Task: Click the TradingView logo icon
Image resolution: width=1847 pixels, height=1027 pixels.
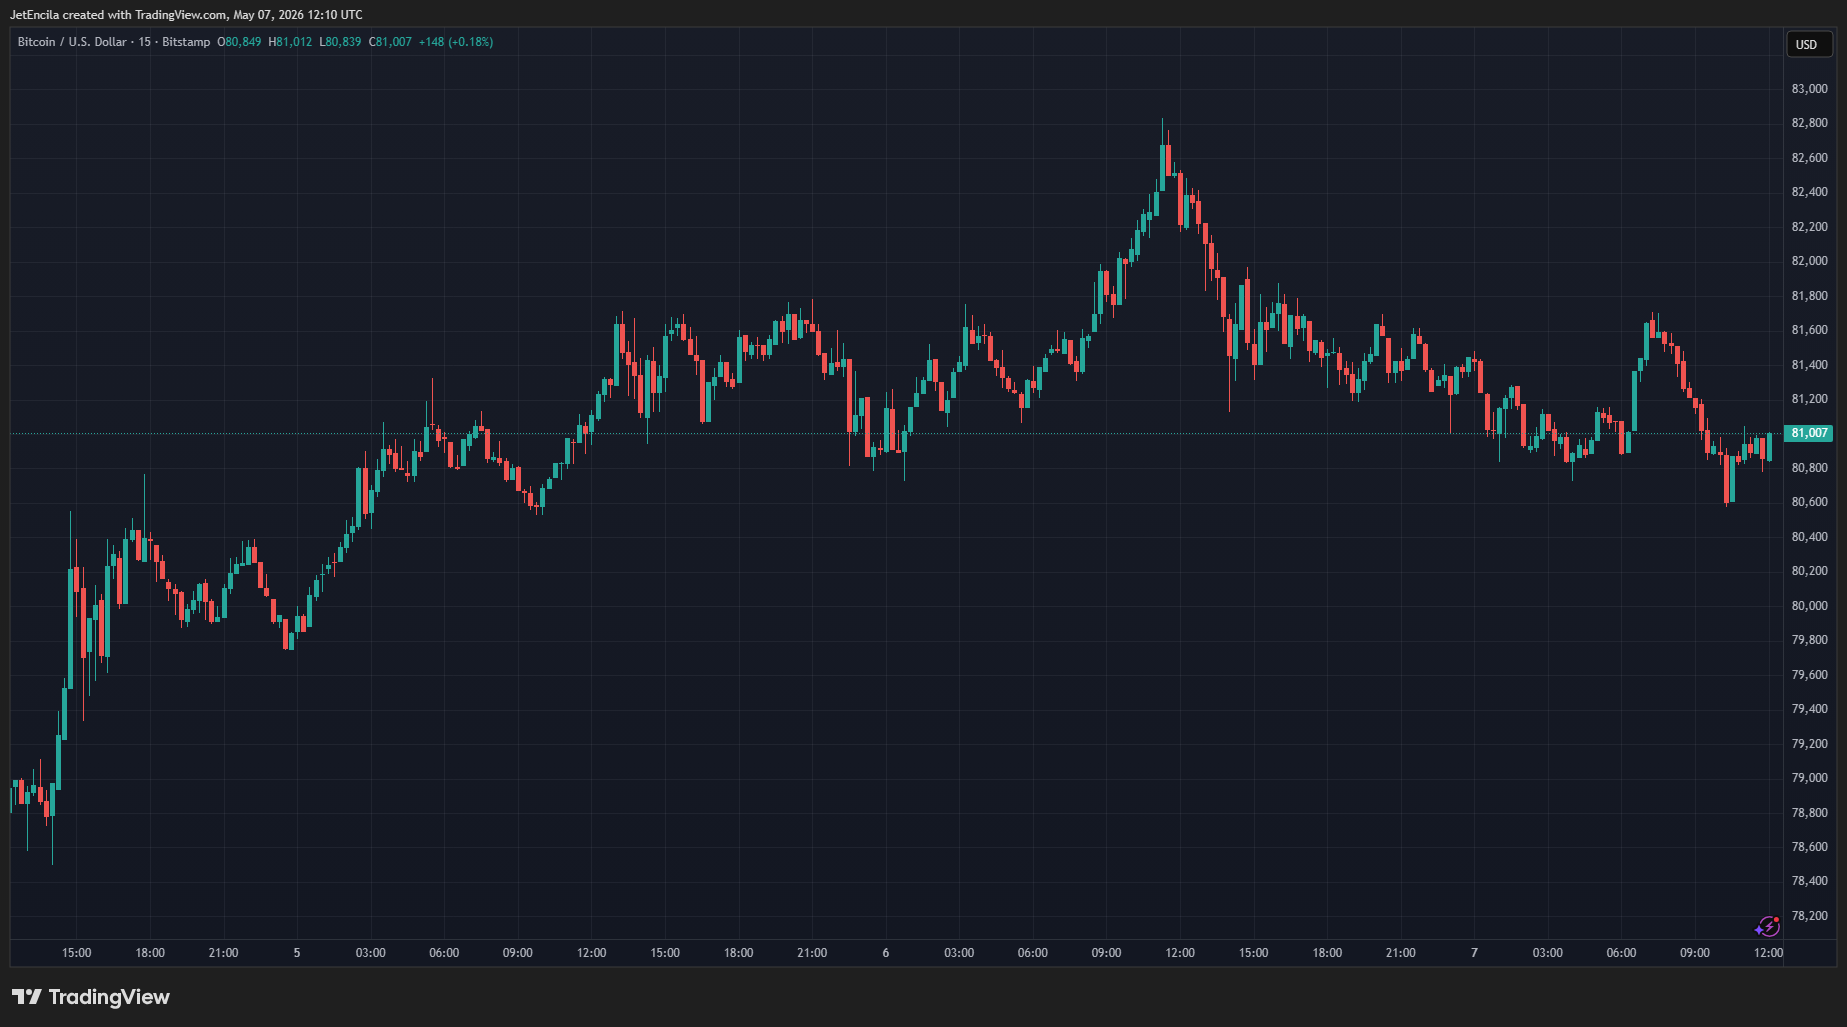Action: (x=27, y=997)
